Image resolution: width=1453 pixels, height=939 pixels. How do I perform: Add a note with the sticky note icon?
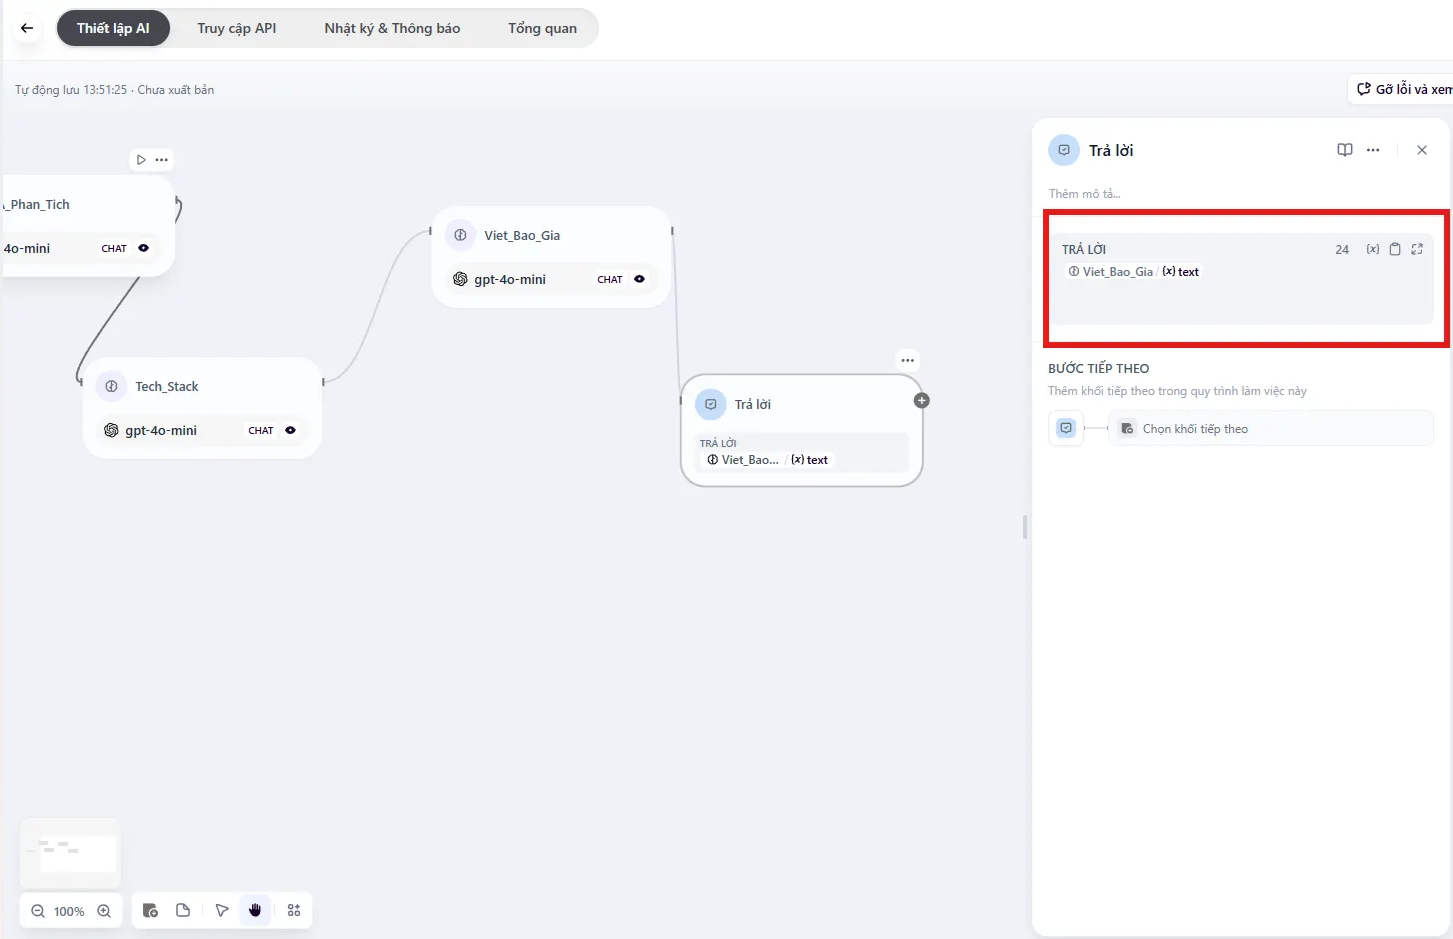coord(183,910)
